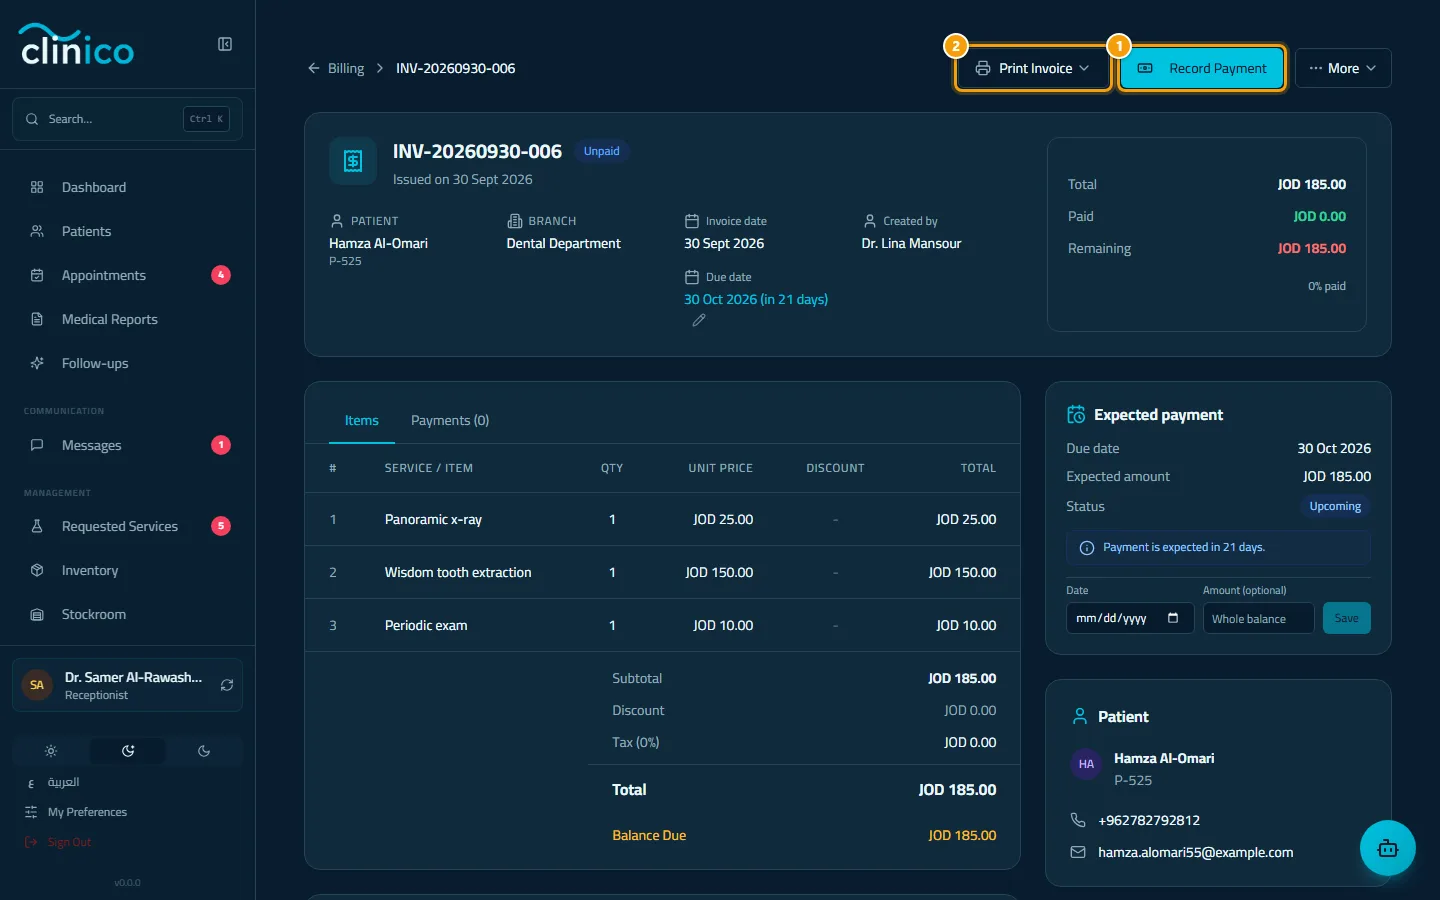
Task: Collapse the sidebar panel icon
Action: click(x=225, y=44)
